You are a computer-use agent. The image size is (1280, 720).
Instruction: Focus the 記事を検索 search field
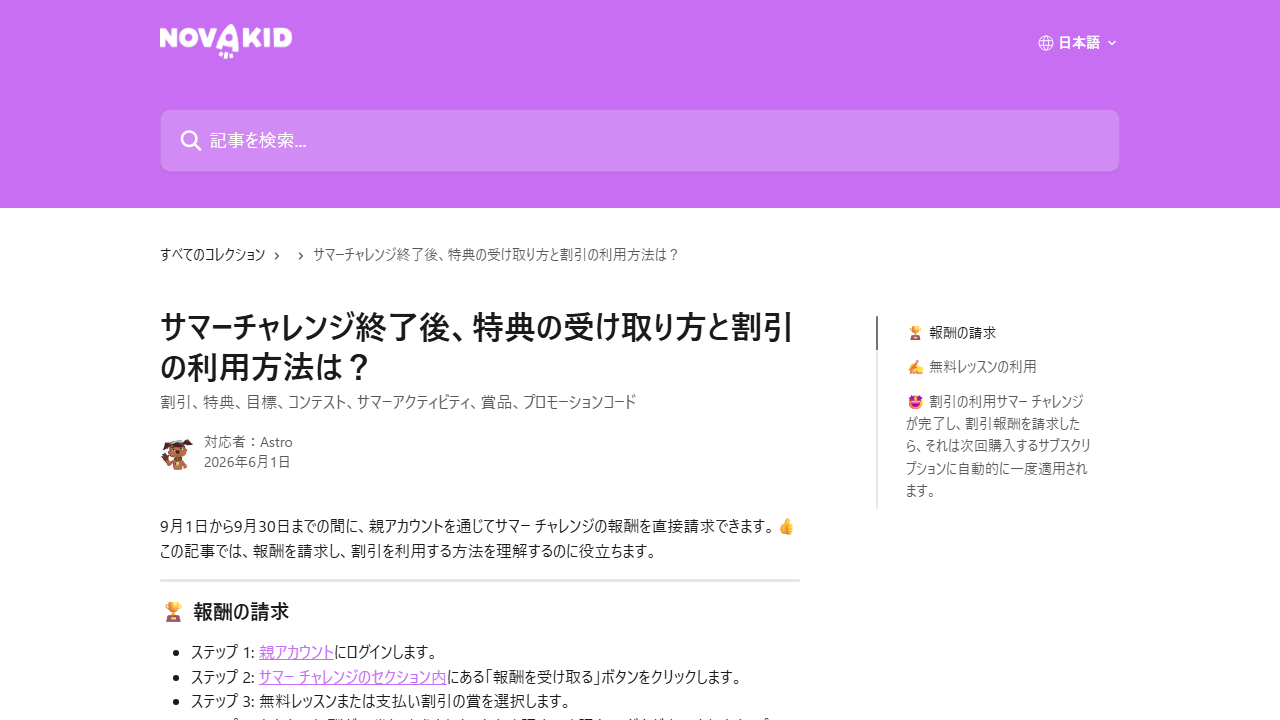(x=640, y=141)
